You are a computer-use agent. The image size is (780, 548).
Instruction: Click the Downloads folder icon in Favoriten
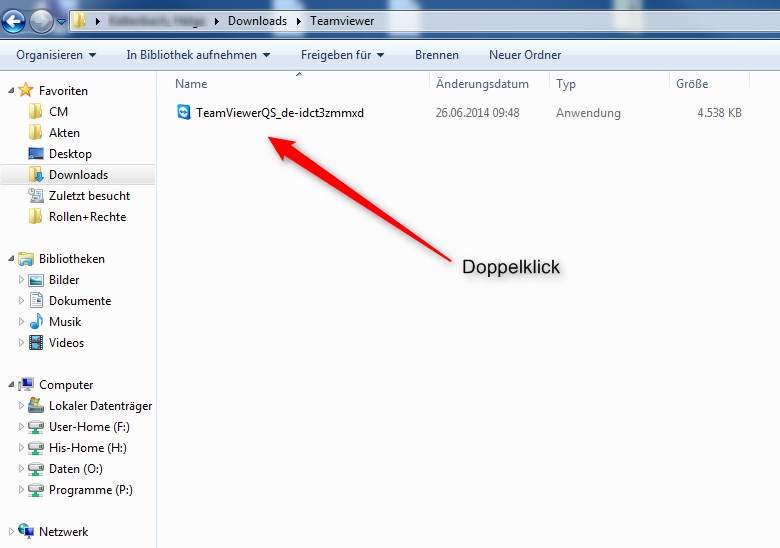point(36,175)
